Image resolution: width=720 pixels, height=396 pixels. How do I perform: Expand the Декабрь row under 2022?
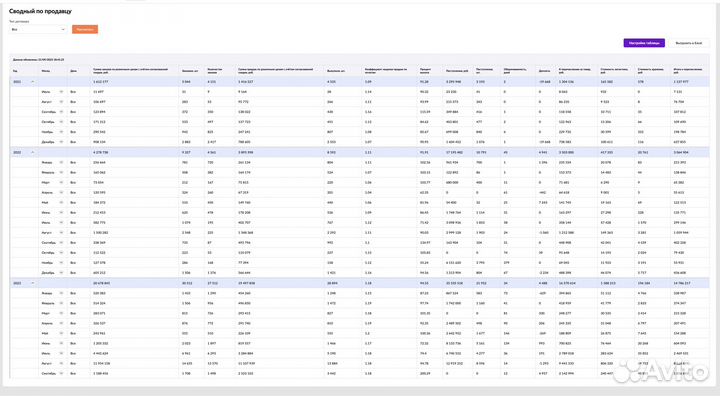(x=61, y=273)
